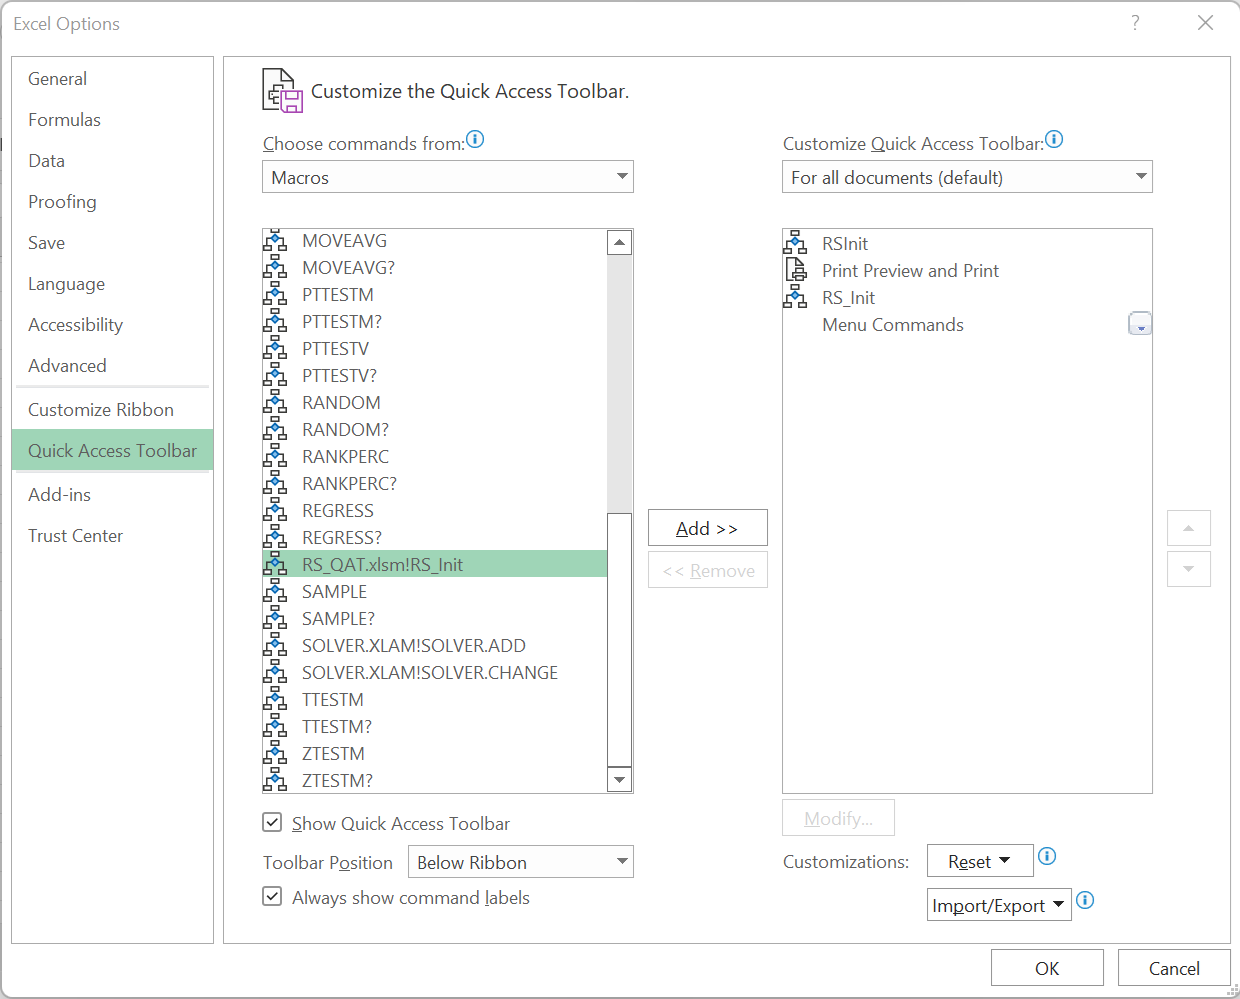This screenshot has width=1240, height=999.
Task: Click the OK button
Action: [1047, 968]
